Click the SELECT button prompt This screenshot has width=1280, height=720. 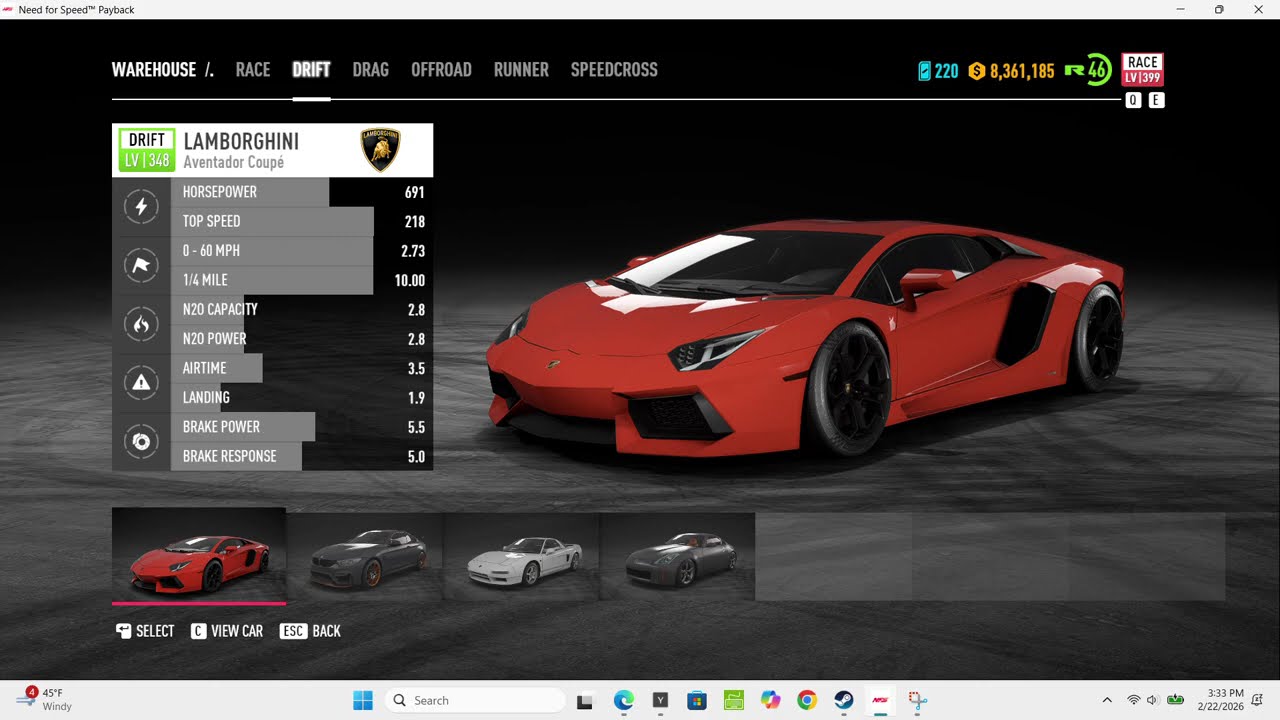click(145, 631)
